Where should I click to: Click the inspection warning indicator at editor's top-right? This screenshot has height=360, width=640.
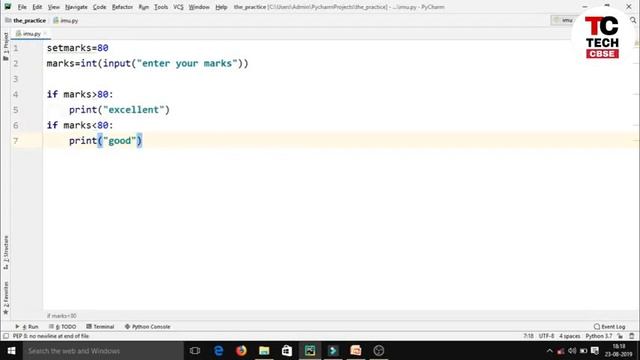[636, 43]
